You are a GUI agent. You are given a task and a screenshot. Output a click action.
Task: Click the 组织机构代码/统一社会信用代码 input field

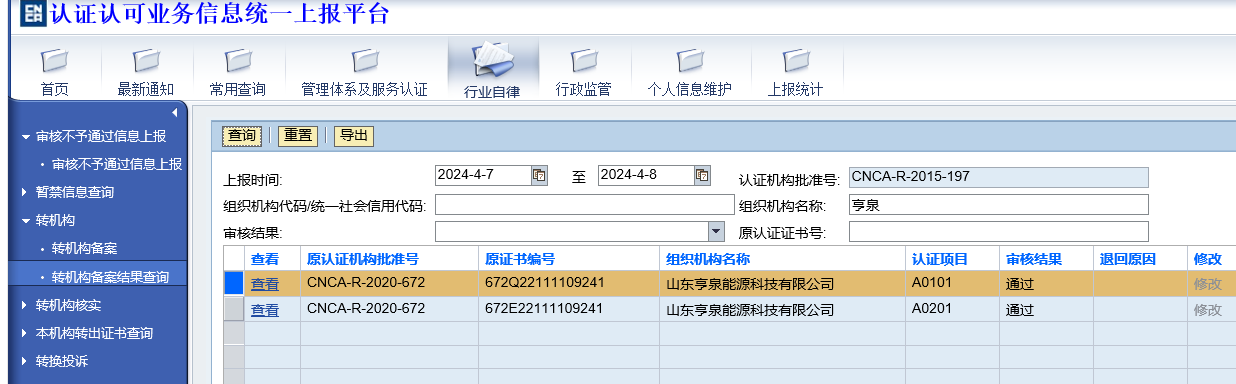tap(584, 205)
